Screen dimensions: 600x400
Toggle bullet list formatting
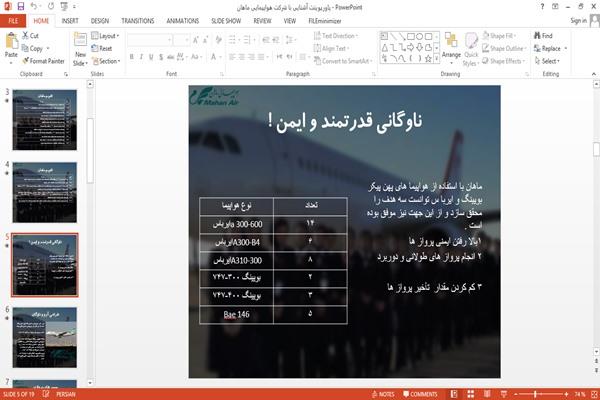point(234,40)
